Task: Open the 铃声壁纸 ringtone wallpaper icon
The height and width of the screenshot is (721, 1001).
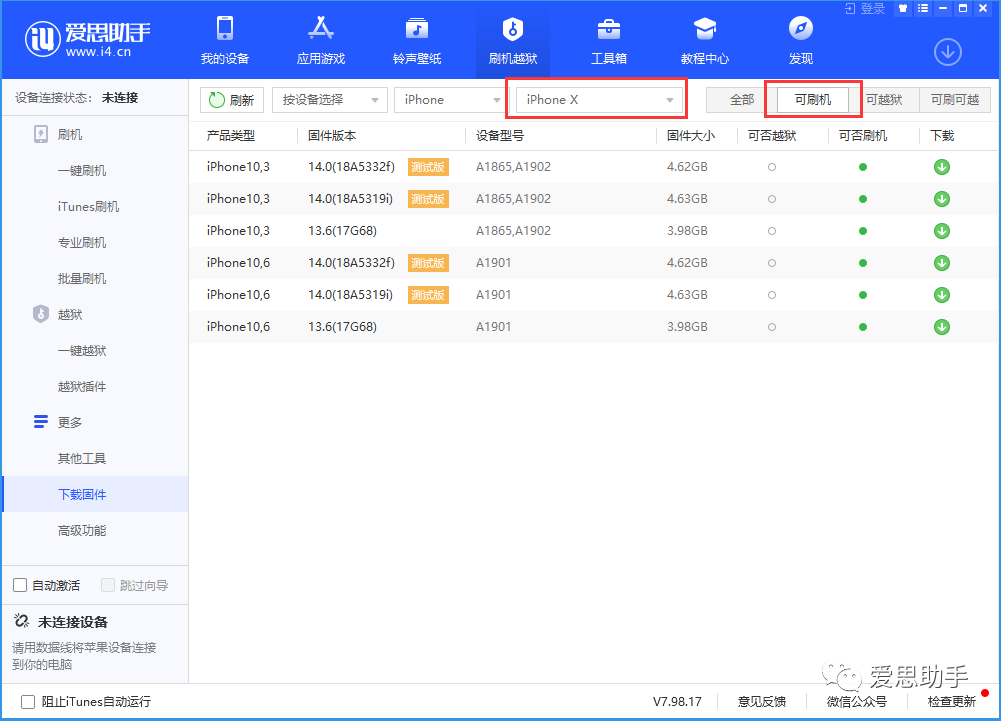Action: point(417,29)
